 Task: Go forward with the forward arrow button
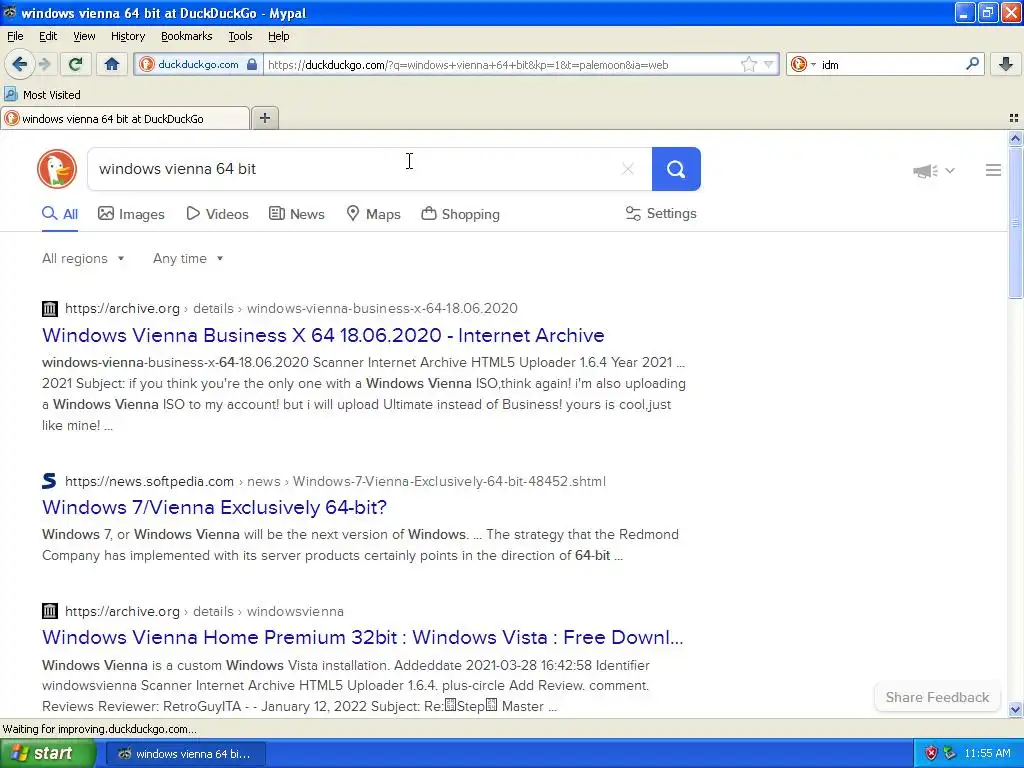point(45,64)
